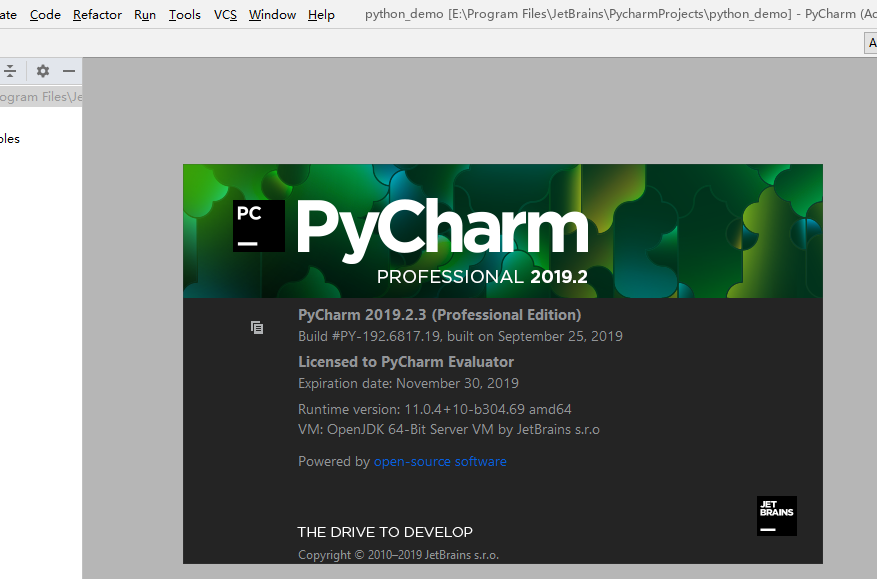Click the JetBrains logo in about dialog
Viewport: 877px width, 579px height.
(776, 516)
